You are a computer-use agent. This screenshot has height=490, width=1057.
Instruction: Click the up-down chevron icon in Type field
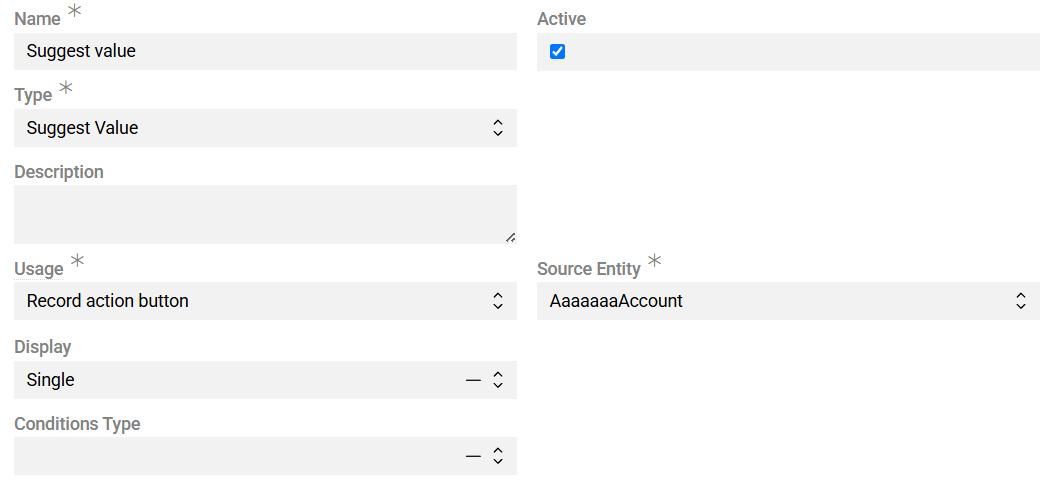tap(498, 128)
